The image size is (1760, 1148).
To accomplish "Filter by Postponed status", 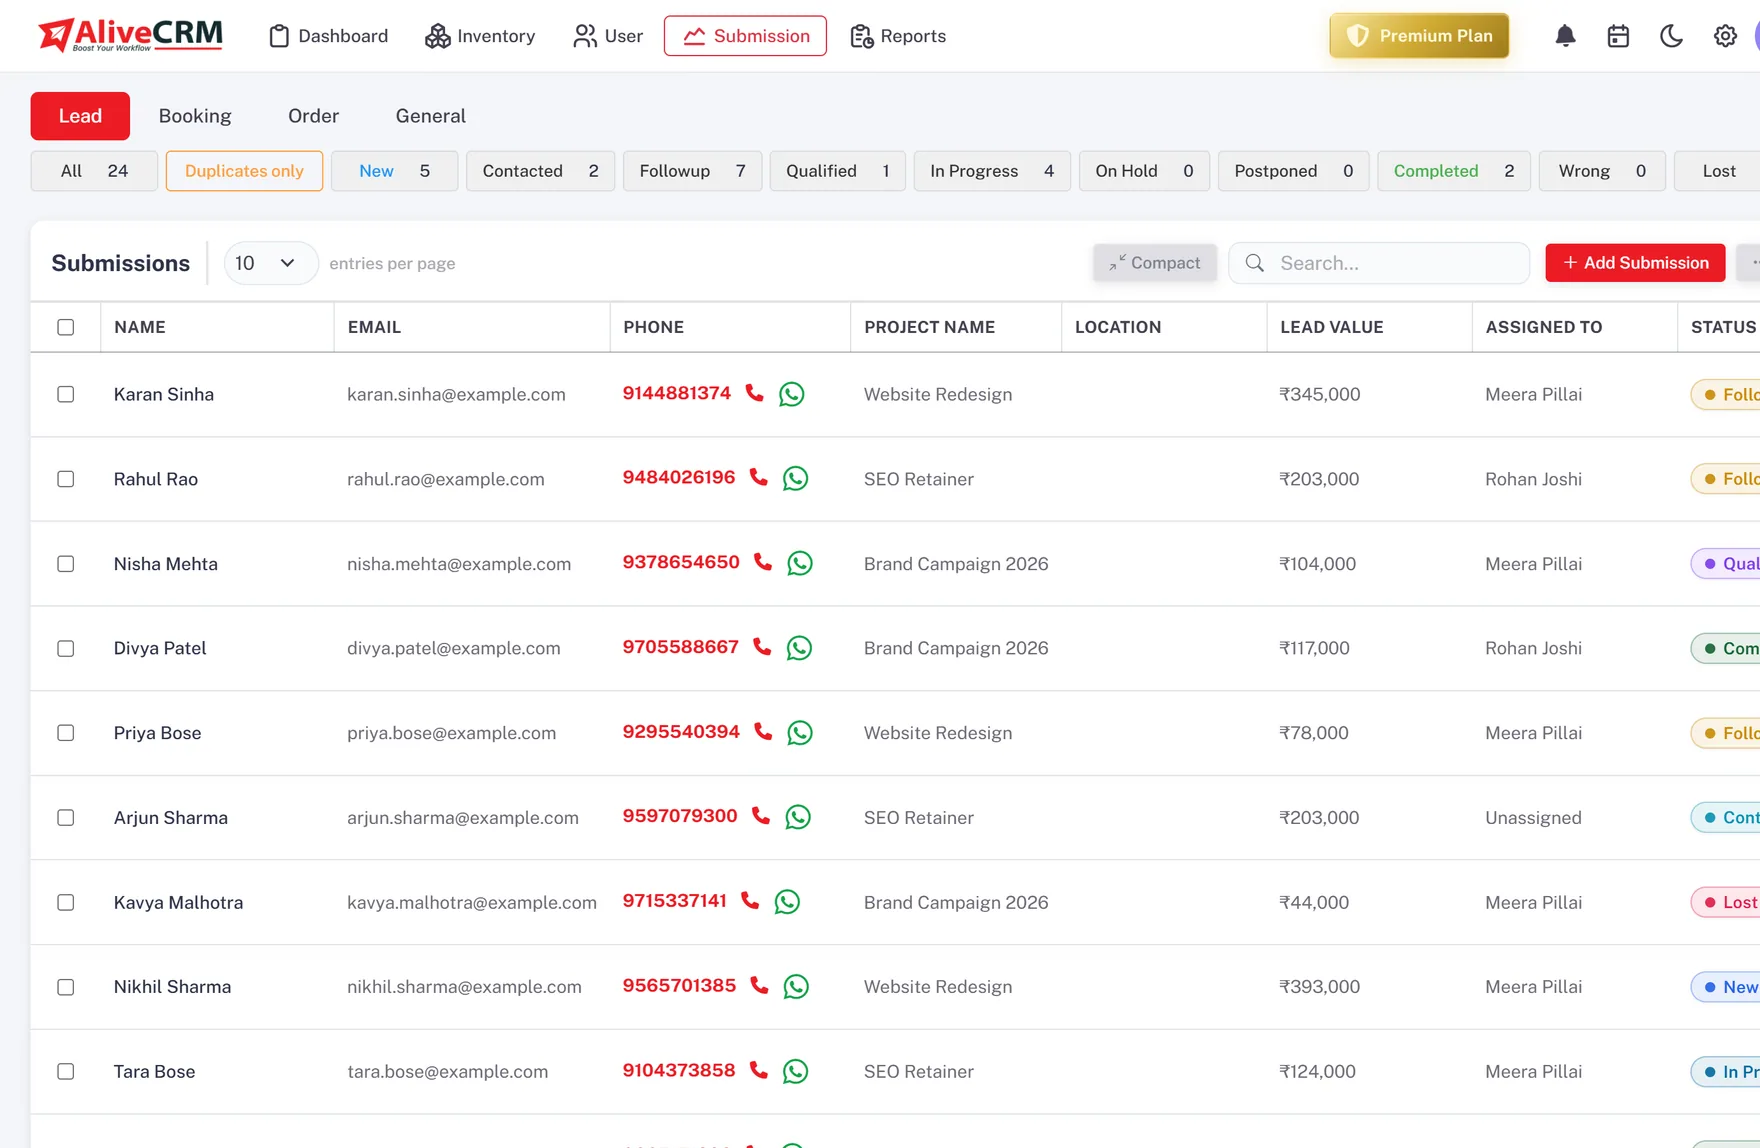I will (1293, 171).
